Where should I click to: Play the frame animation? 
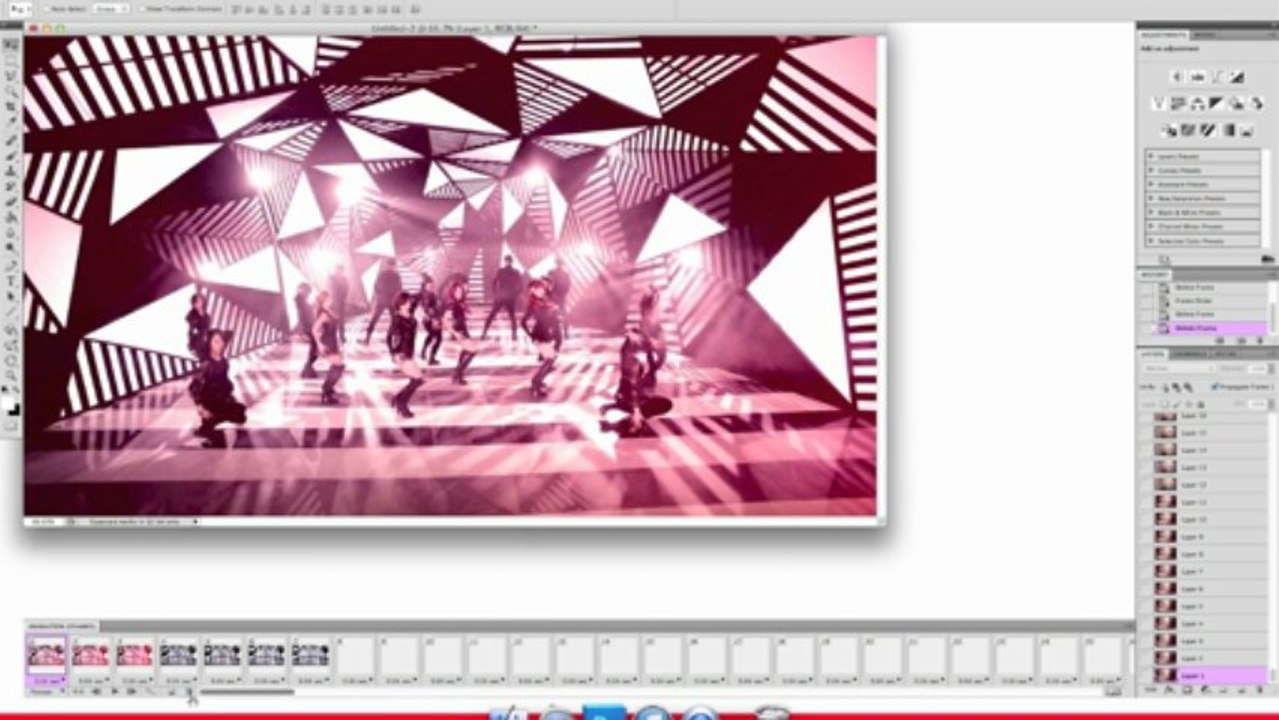[114, 692]
